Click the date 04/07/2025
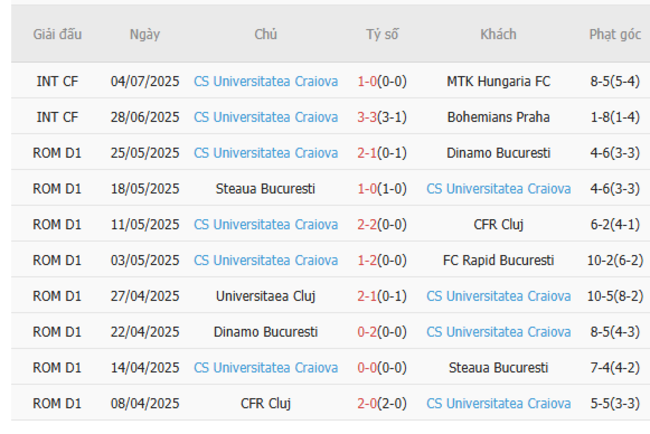This screenshot has width=650, height=434. (145, 81)
